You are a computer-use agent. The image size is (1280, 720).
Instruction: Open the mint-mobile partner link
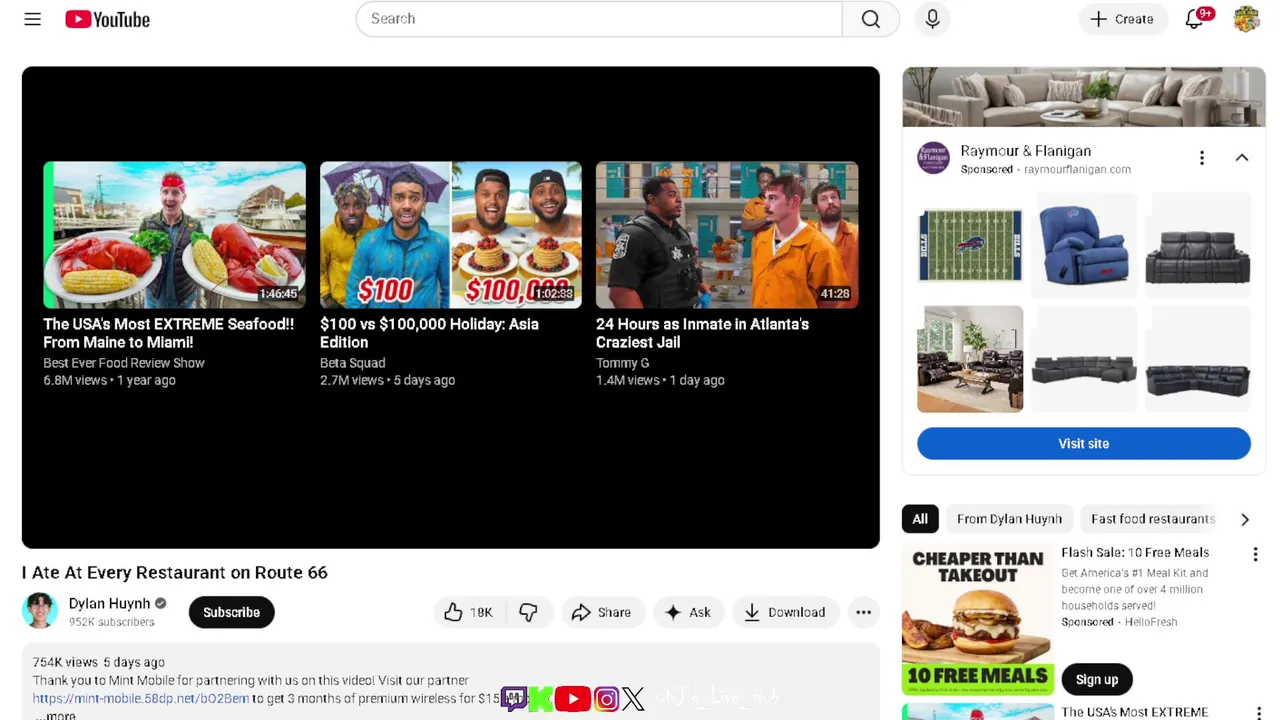click(x=141, y=698)
